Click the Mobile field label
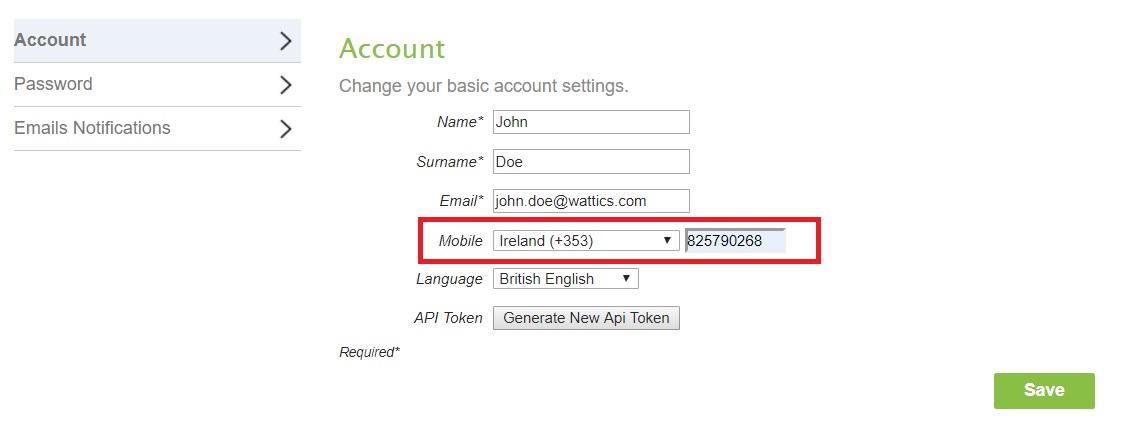The height and width of the screenshot is (421, 1148). [460, 241]
